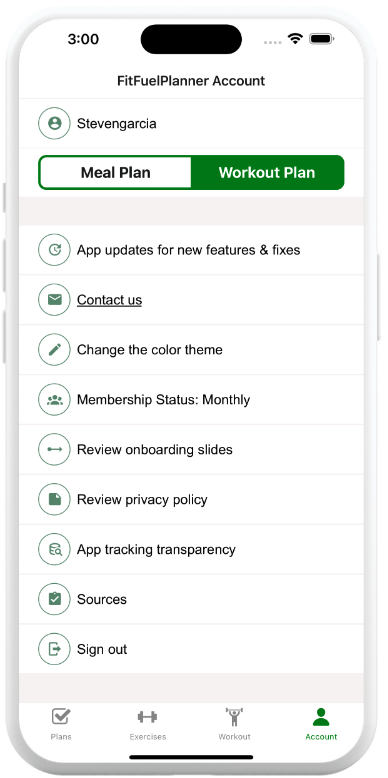Open Change the color theme option
This screenshot has width=388, height=778.
191,350
